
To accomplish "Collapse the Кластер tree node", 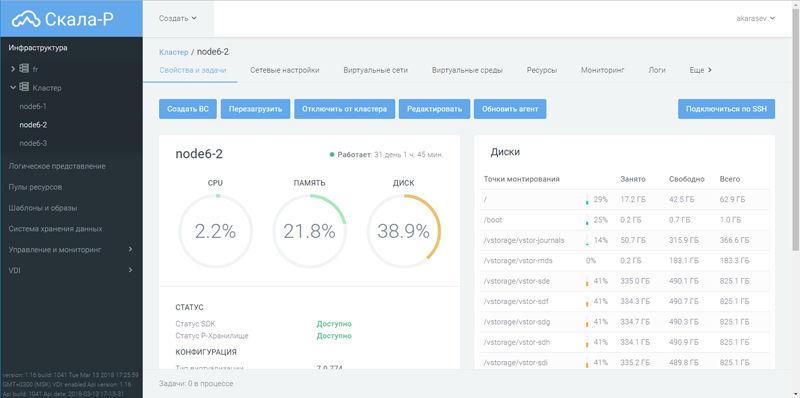I will coord(13,87).
